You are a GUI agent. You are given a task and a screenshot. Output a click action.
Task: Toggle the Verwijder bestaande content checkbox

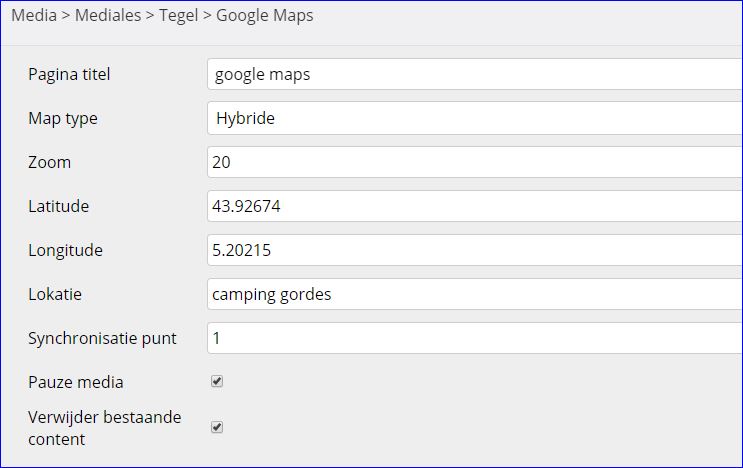(217, 427)
